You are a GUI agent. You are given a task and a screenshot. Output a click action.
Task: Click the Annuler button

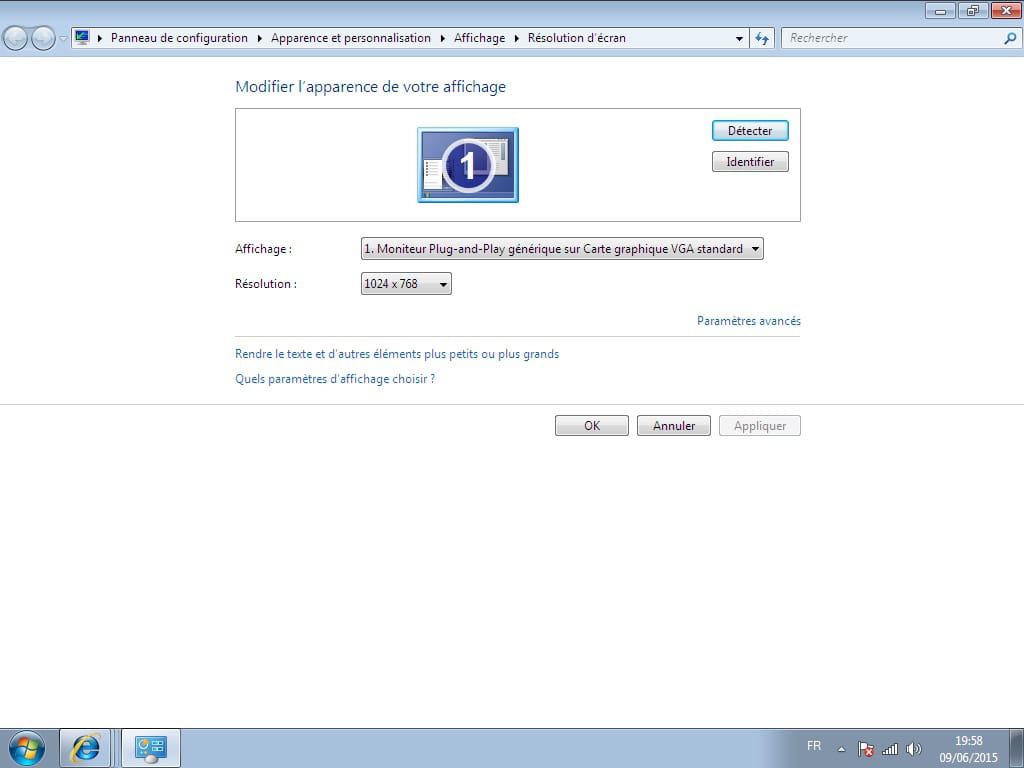click(673, 426)
